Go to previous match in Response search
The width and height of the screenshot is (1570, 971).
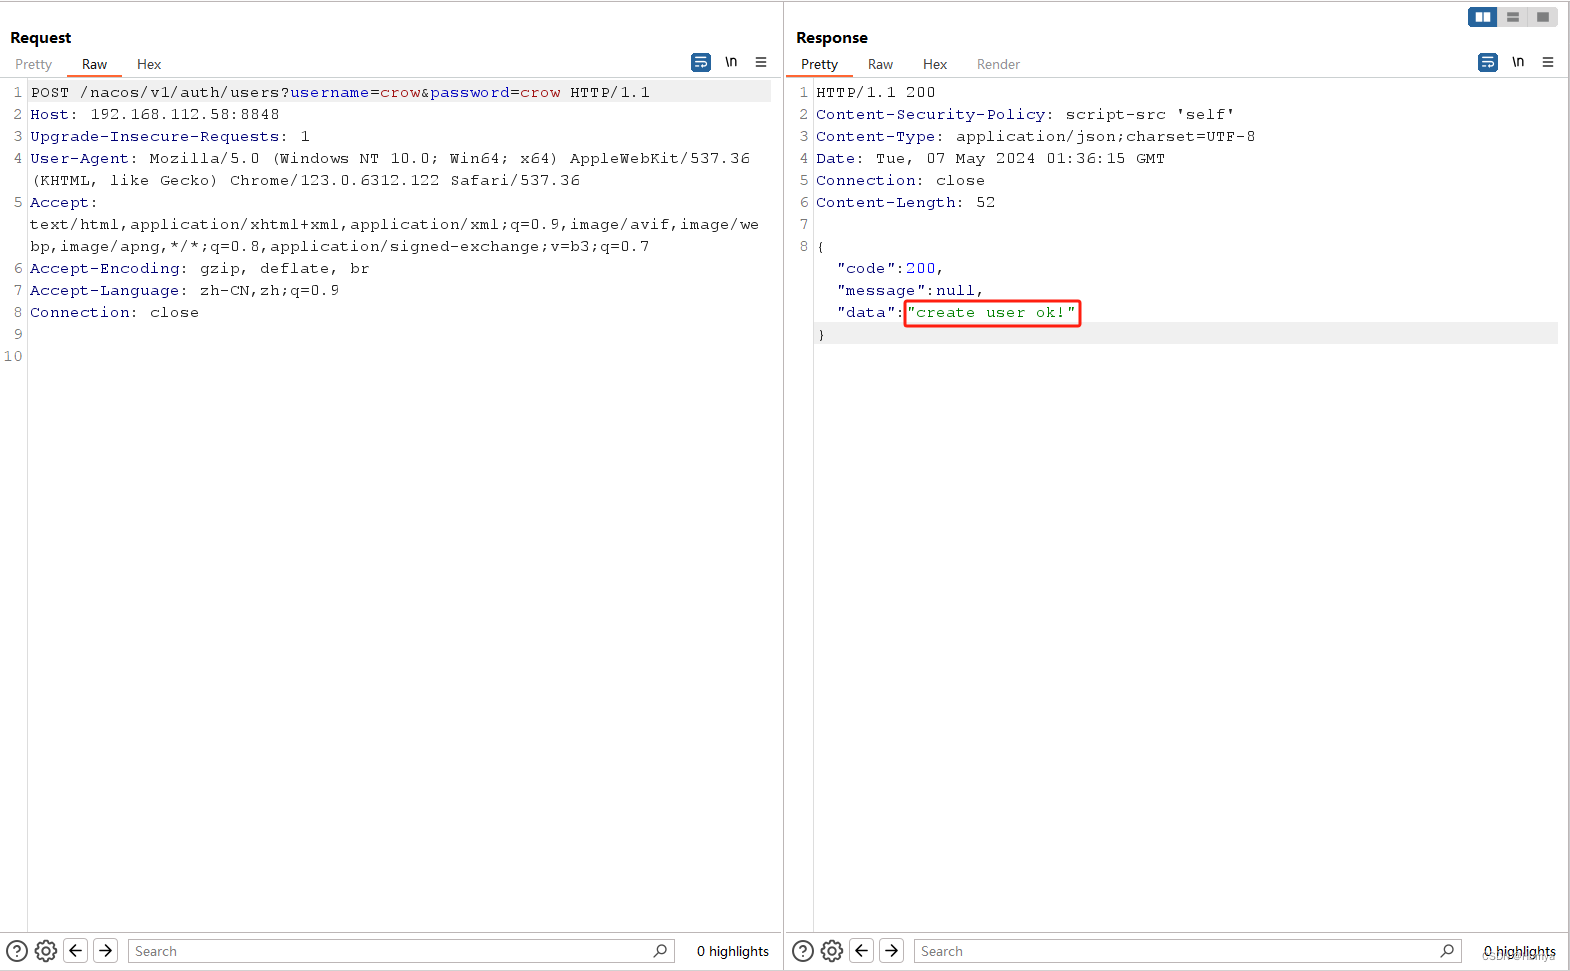(x=862, y=951)
